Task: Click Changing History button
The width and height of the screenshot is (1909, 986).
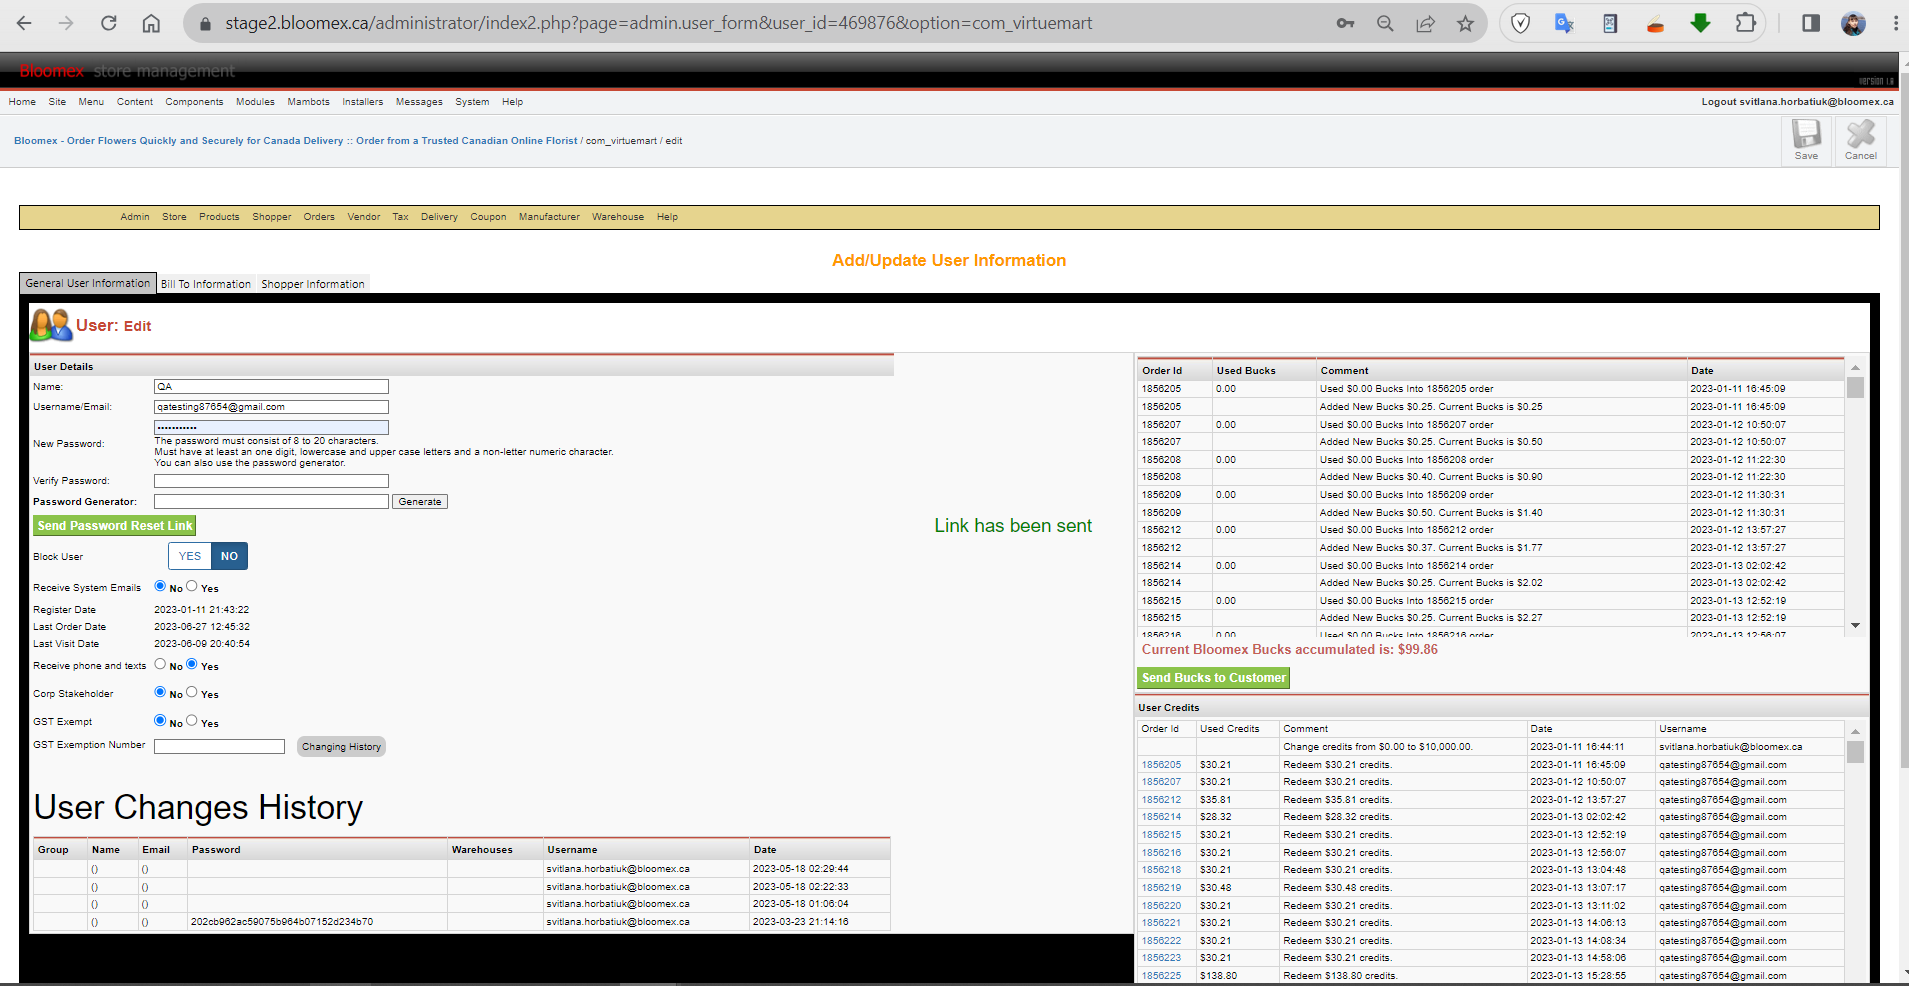Action: pos(341,747)
